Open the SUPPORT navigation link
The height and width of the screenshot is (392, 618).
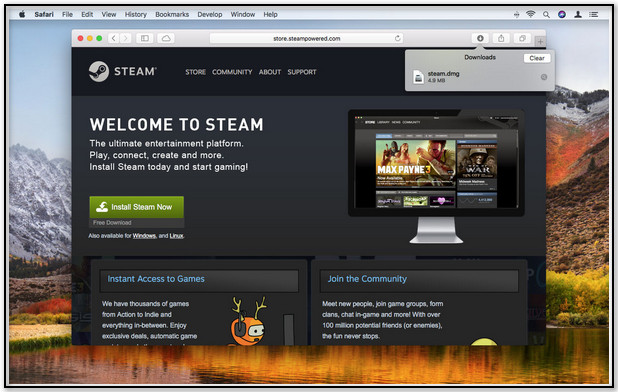point(302,72)
